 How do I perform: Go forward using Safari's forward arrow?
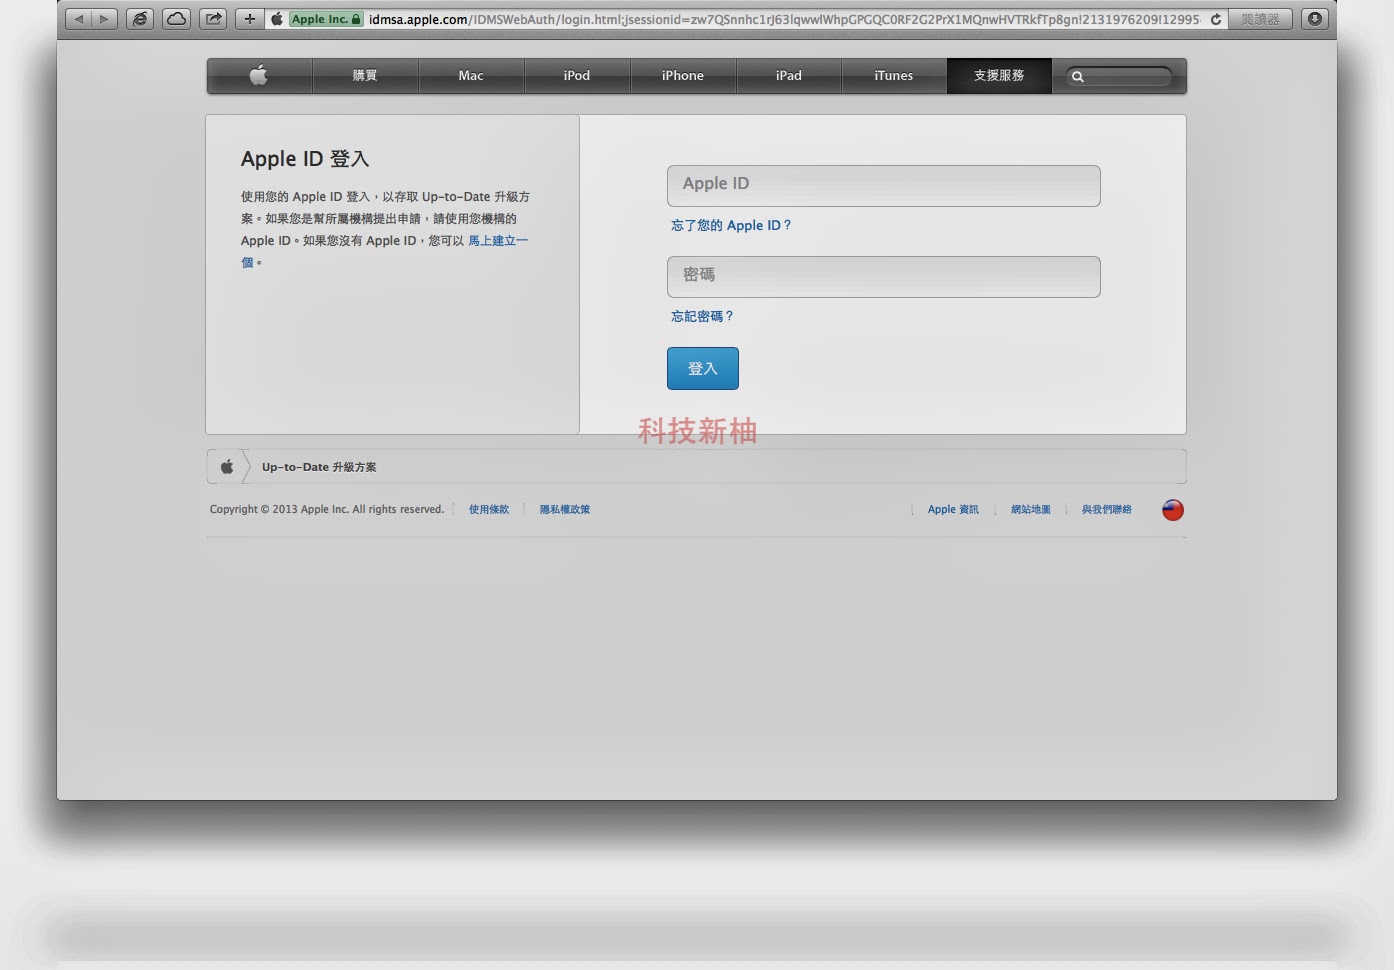point(105,19)
